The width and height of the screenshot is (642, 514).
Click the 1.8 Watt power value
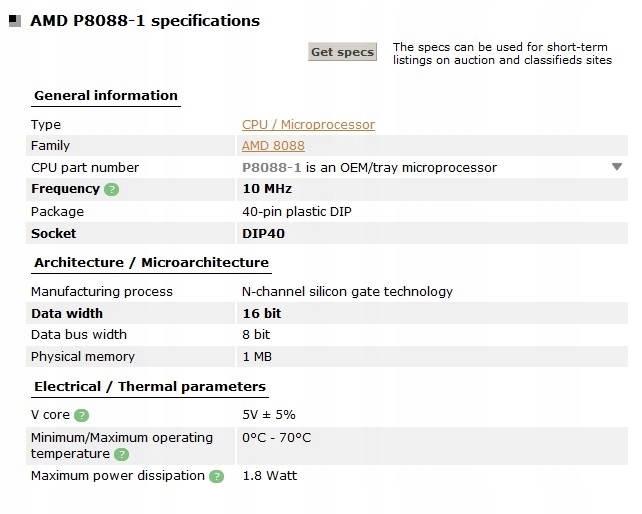pyautogui.click(x=270, y=476)
